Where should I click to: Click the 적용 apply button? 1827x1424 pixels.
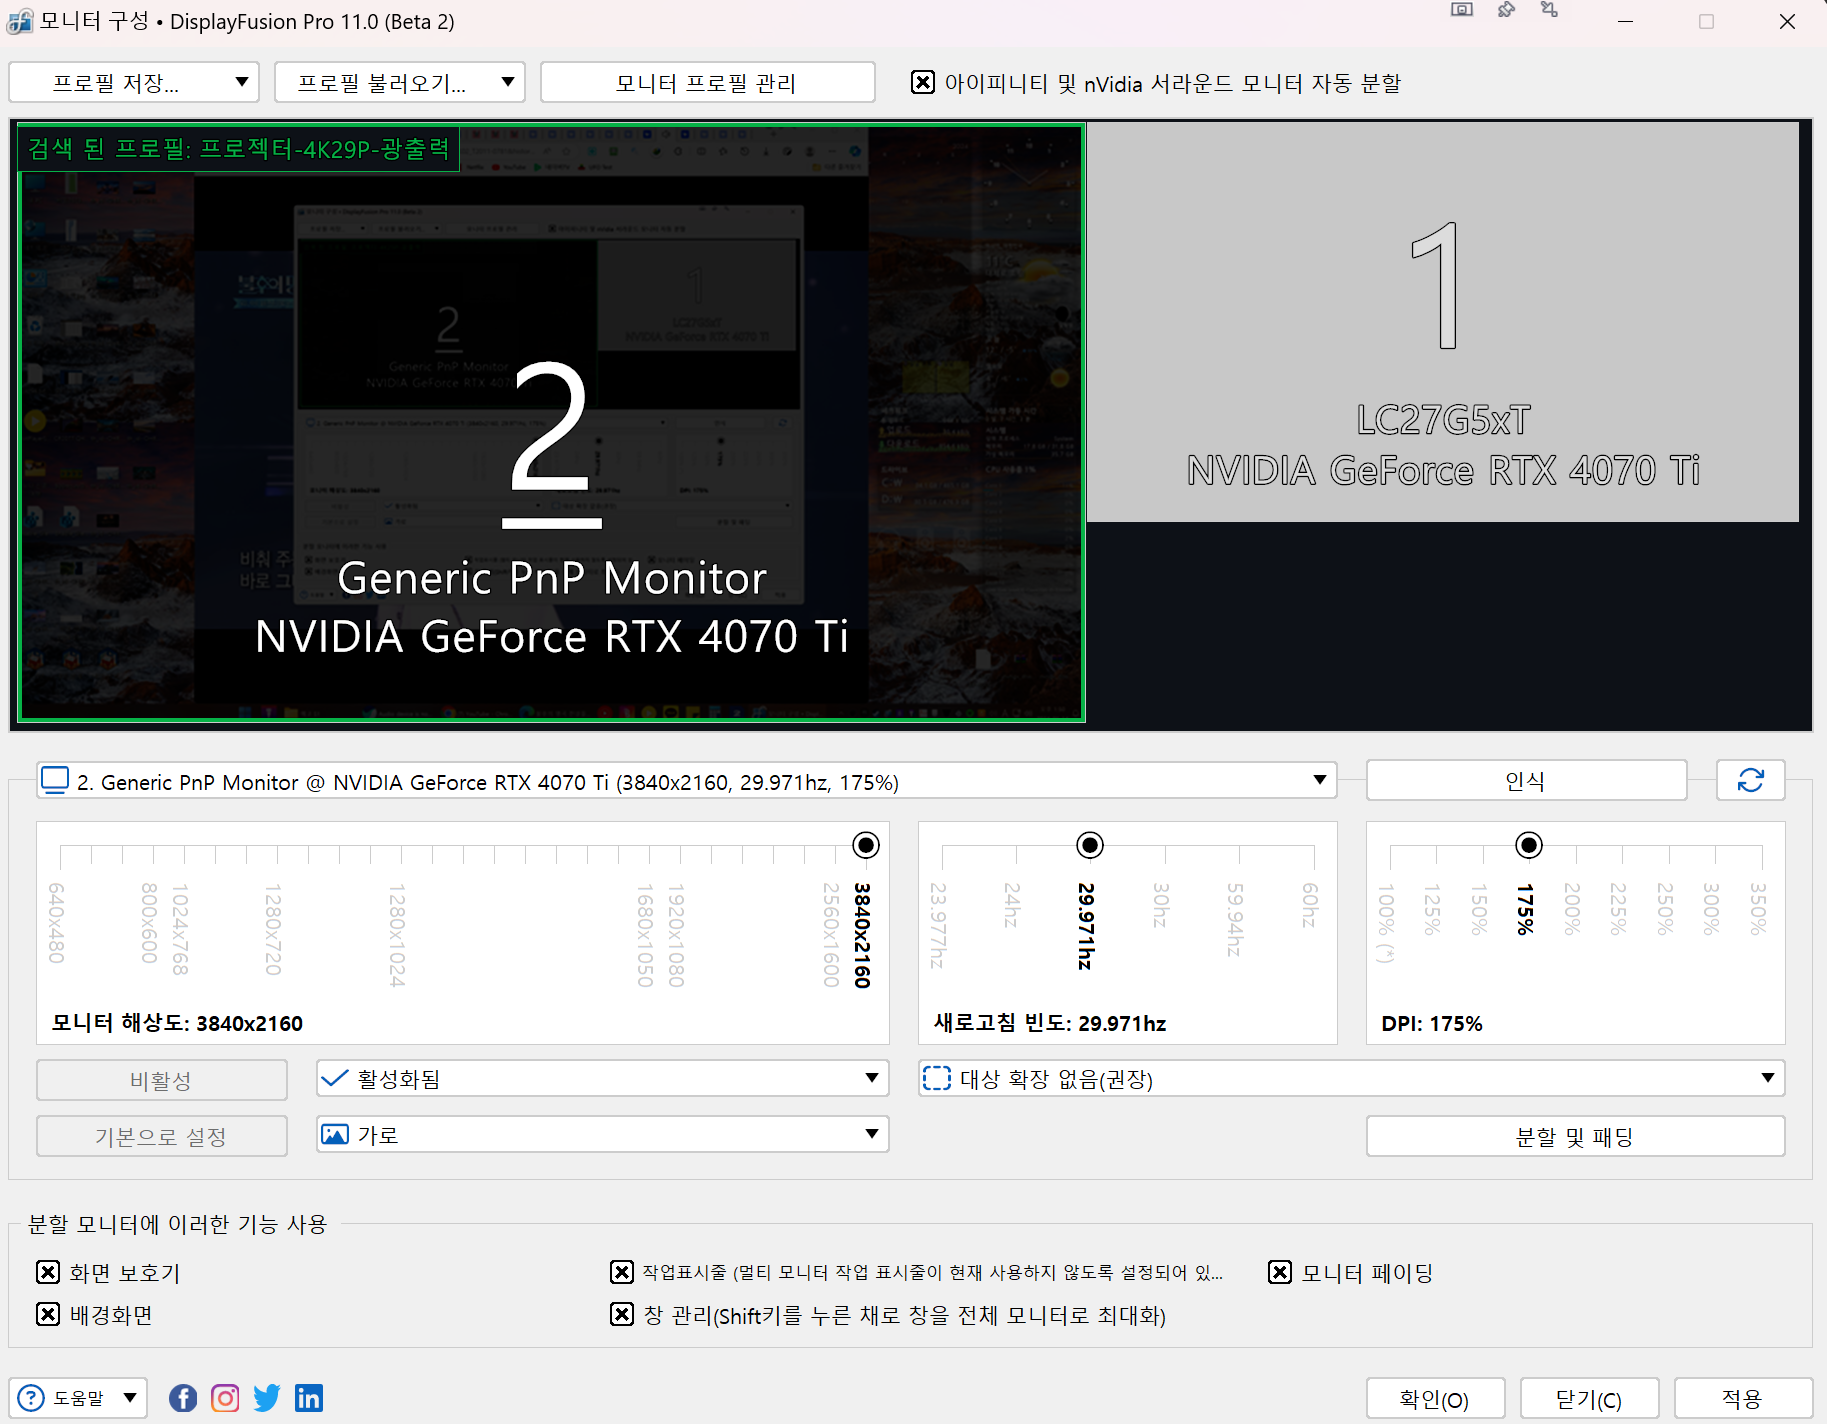(x=1742, y=1398)
